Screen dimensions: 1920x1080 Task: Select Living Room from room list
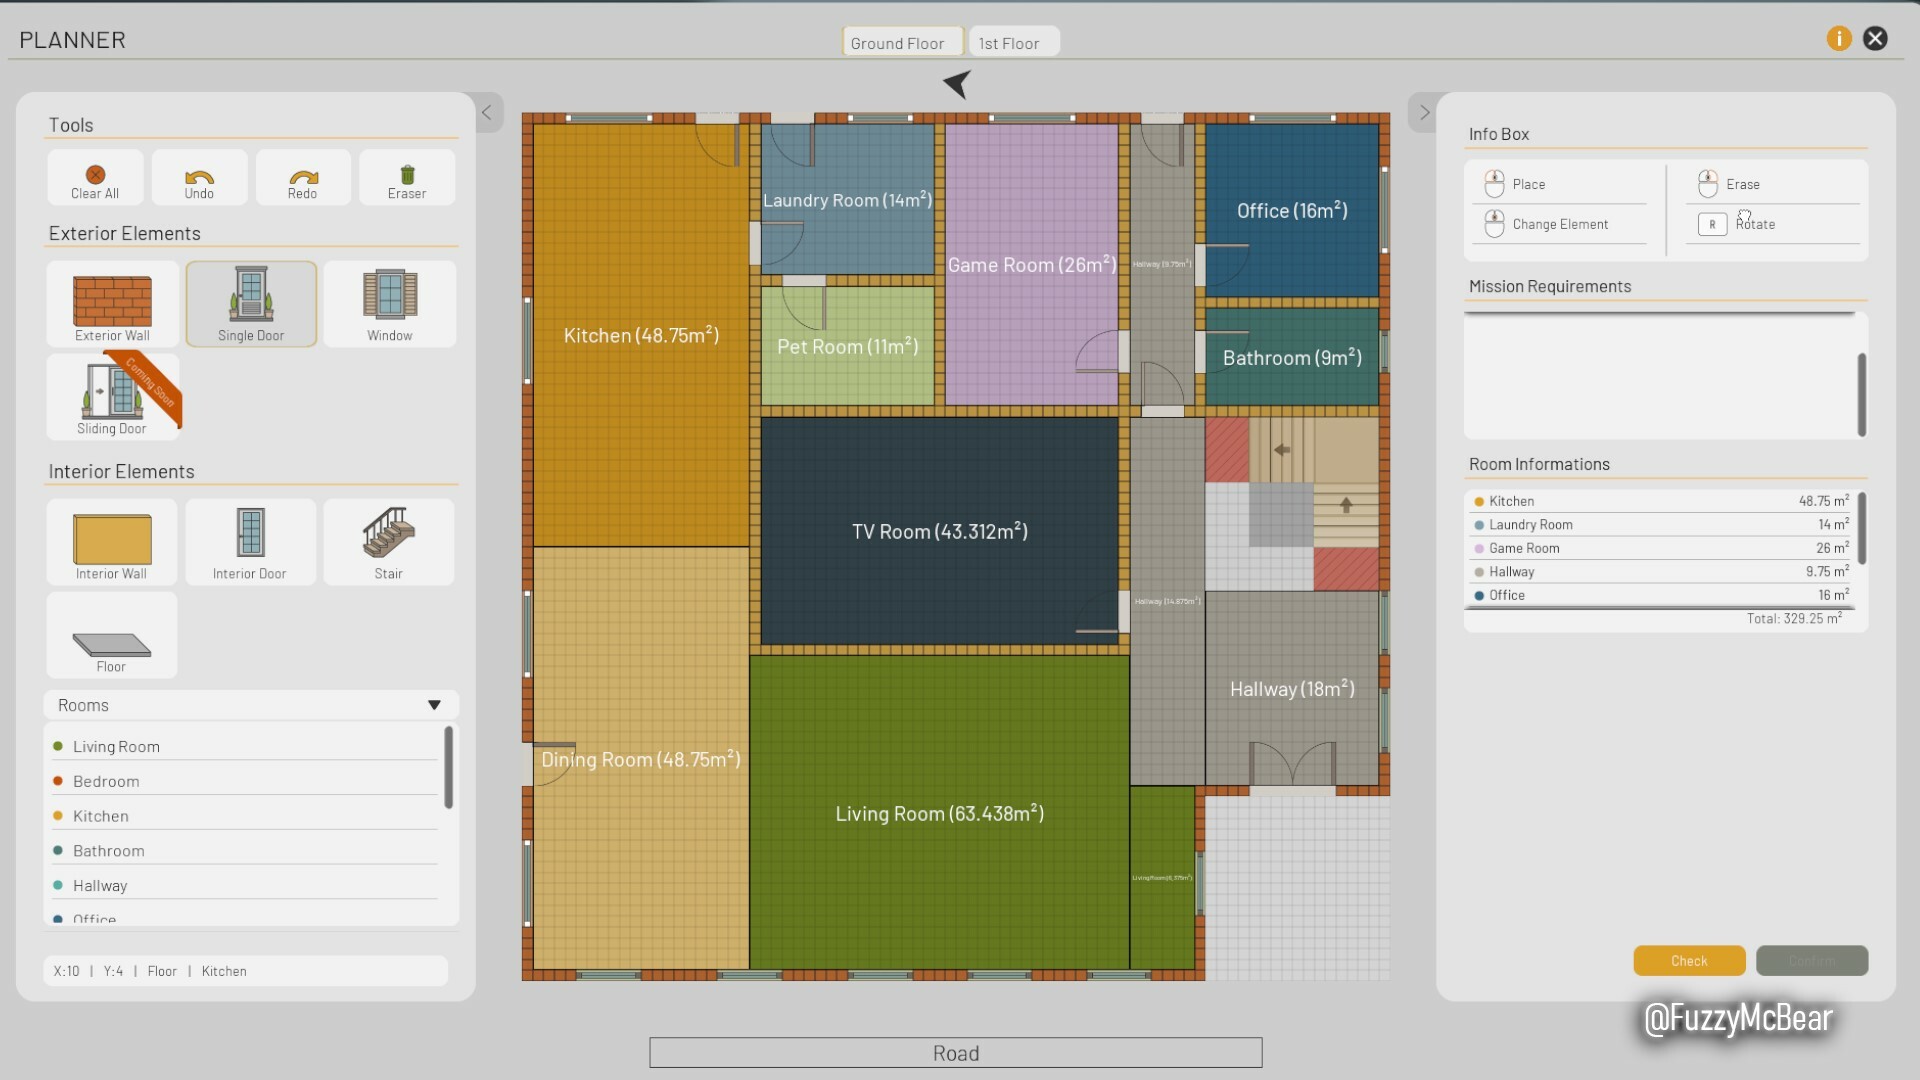click(x=116, y=746)
